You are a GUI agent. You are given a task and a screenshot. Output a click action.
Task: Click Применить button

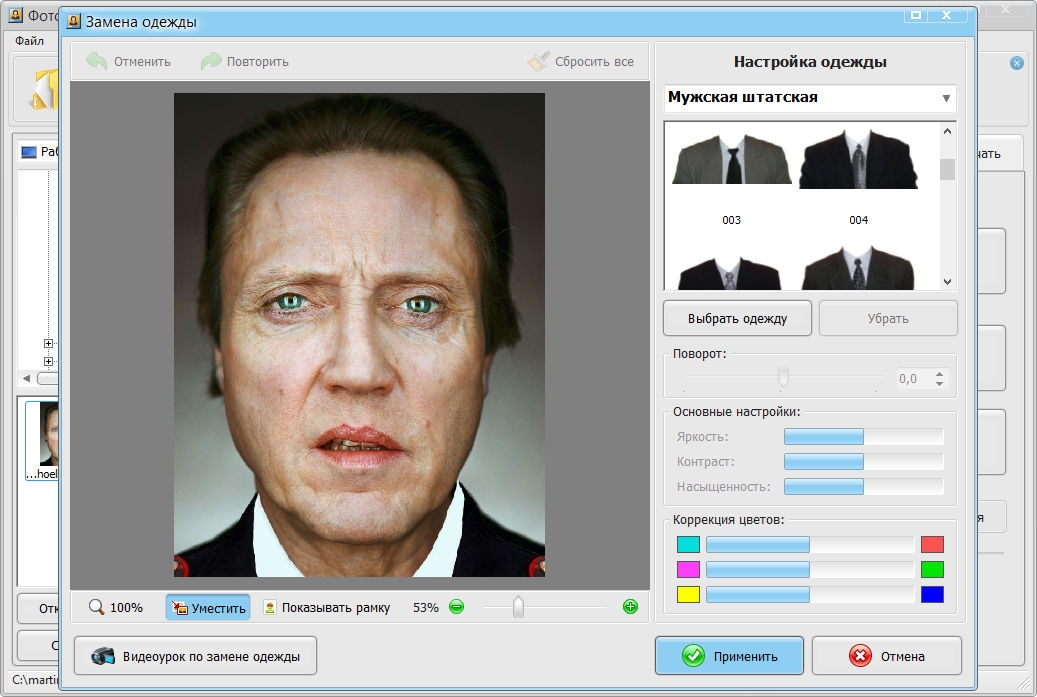tap(729, 656)
